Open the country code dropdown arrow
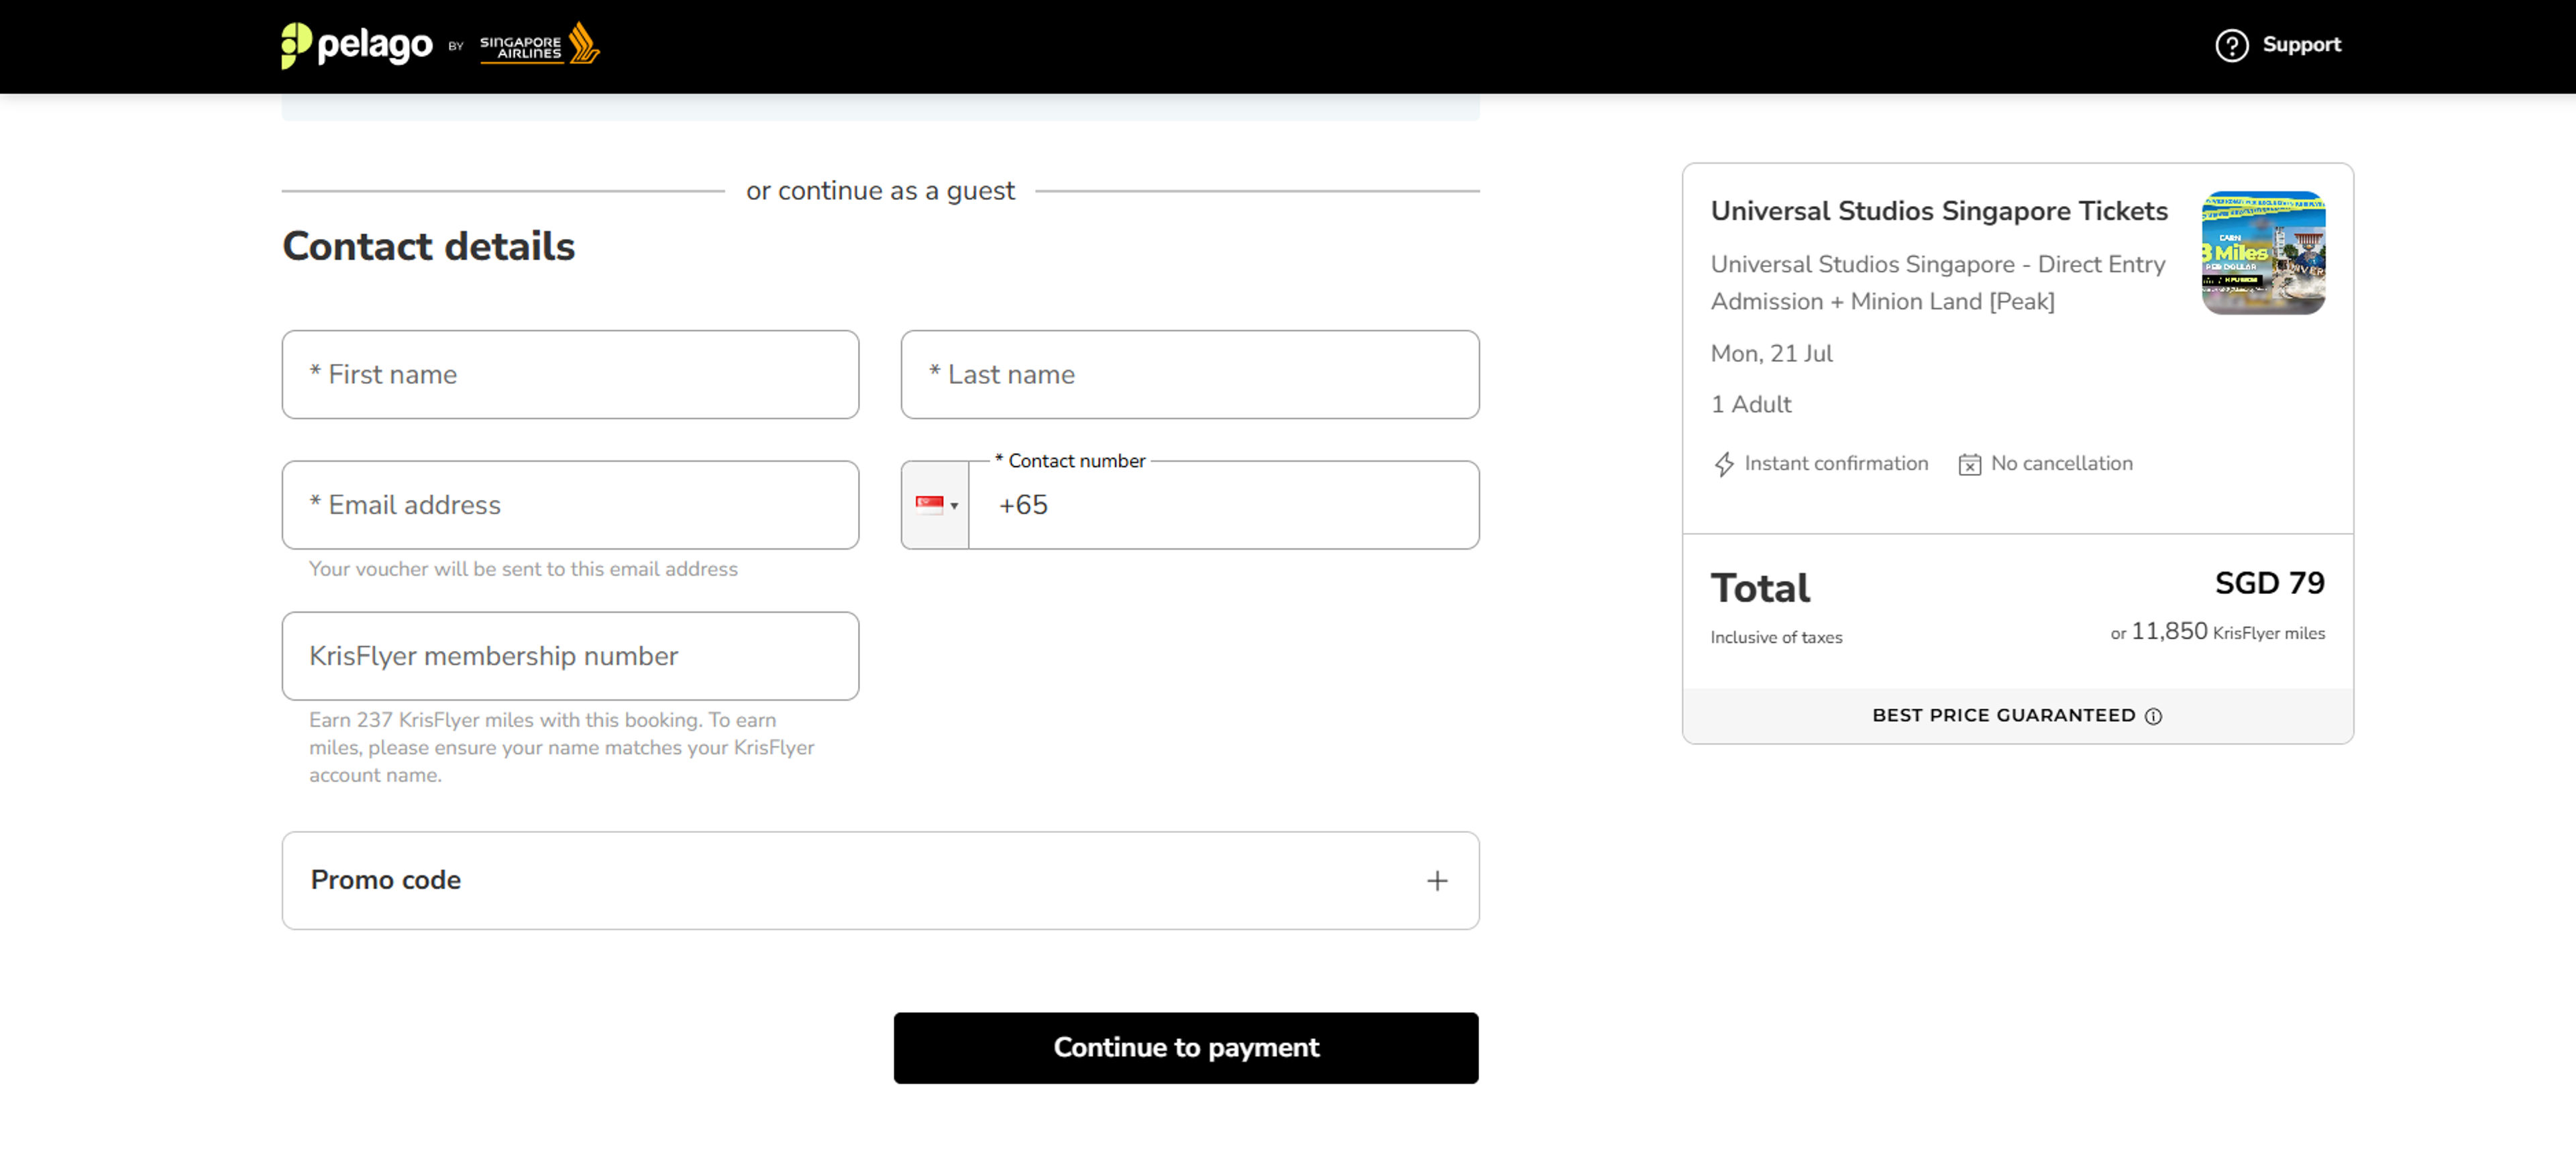The image size is (2576, 1155). pyautogui.click(x=954, y=506)
